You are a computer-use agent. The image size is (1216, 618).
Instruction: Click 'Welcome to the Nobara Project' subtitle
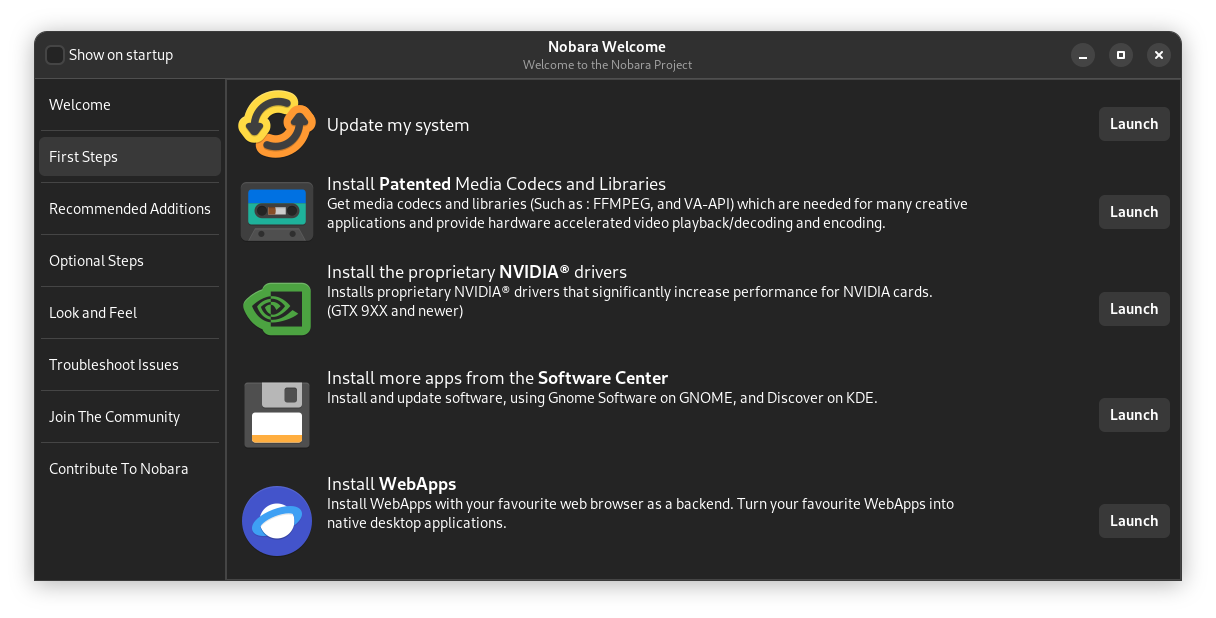[x=607, y=65]
